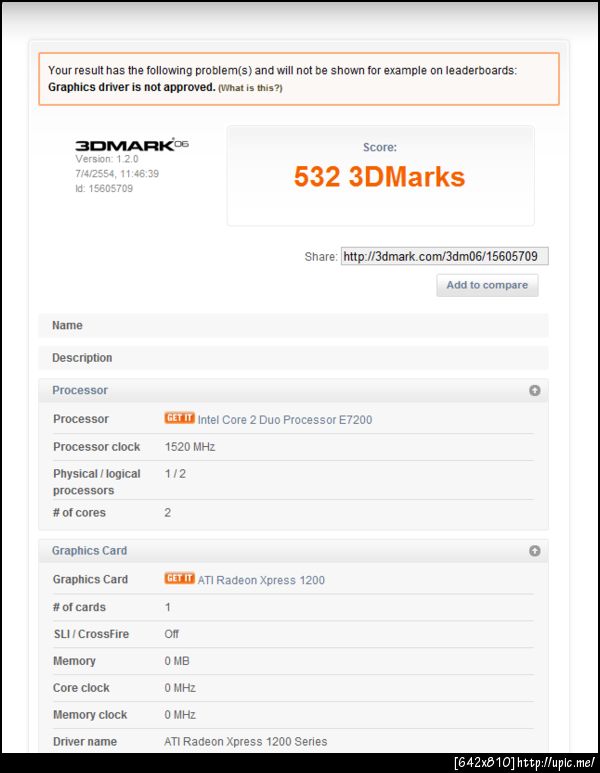The height and width of the screenshot is (773, 600).
Task: Click the 532 3DMarks score
Action: coord(379,176)
